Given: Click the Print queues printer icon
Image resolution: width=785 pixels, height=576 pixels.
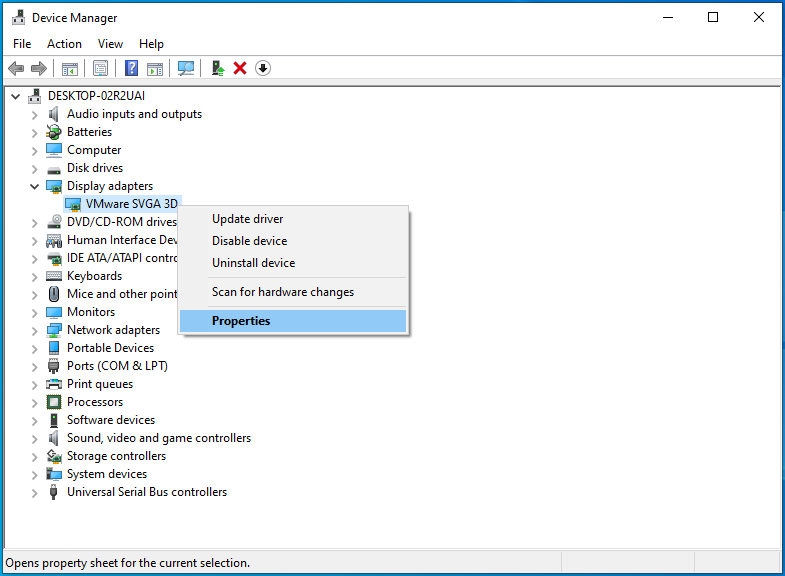Looking at the screenshot, I should point(54,384).
